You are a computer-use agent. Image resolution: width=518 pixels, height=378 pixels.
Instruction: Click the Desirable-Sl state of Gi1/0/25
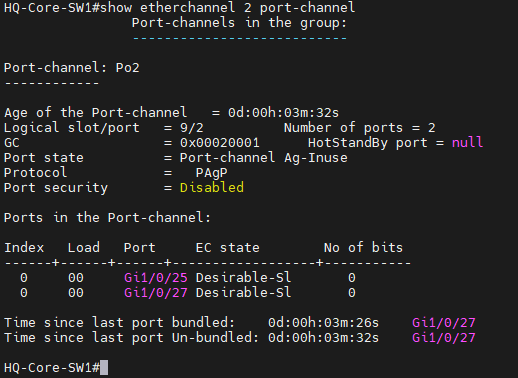coord(243,278)
